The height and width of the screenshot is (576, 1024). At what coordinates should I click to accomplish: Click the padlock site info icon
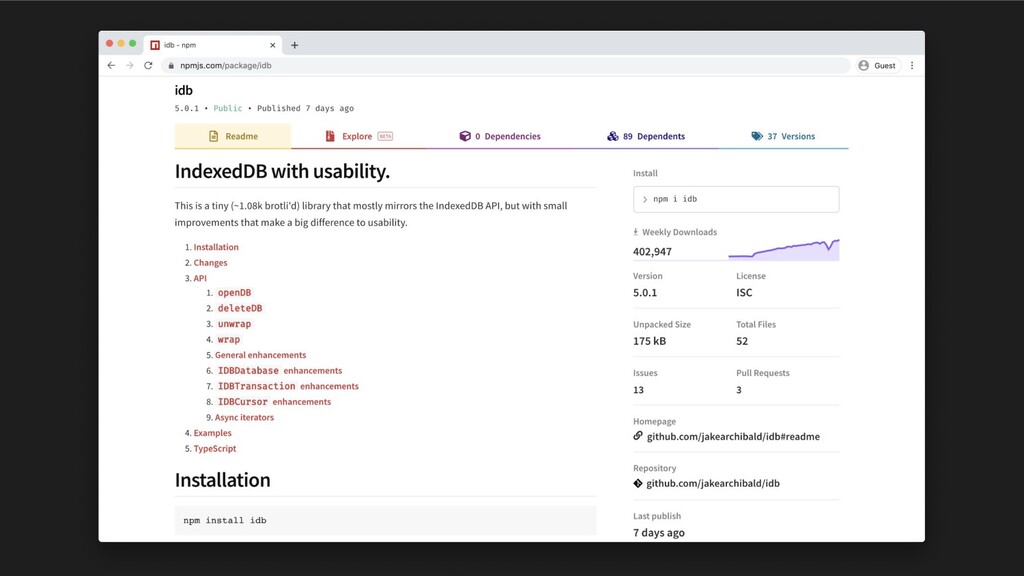[x=171, y=65]
